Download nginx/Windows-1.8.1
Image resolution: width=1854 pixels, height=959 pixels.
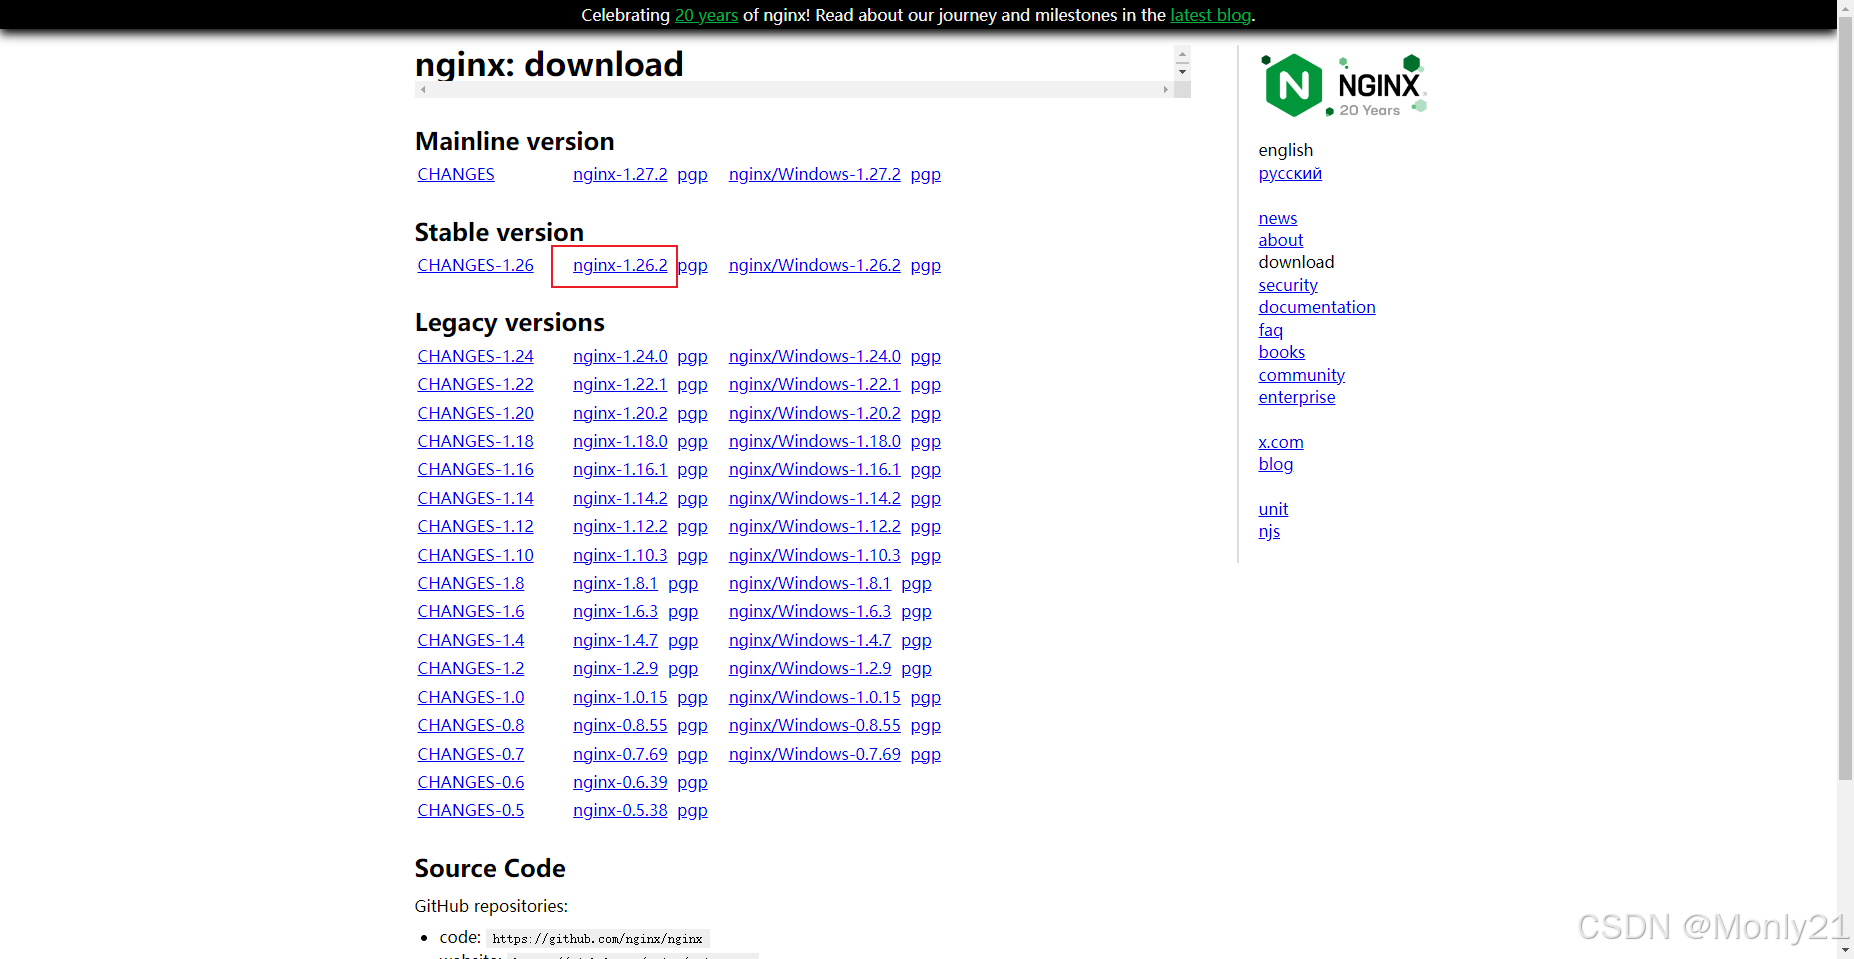[810, 583]
